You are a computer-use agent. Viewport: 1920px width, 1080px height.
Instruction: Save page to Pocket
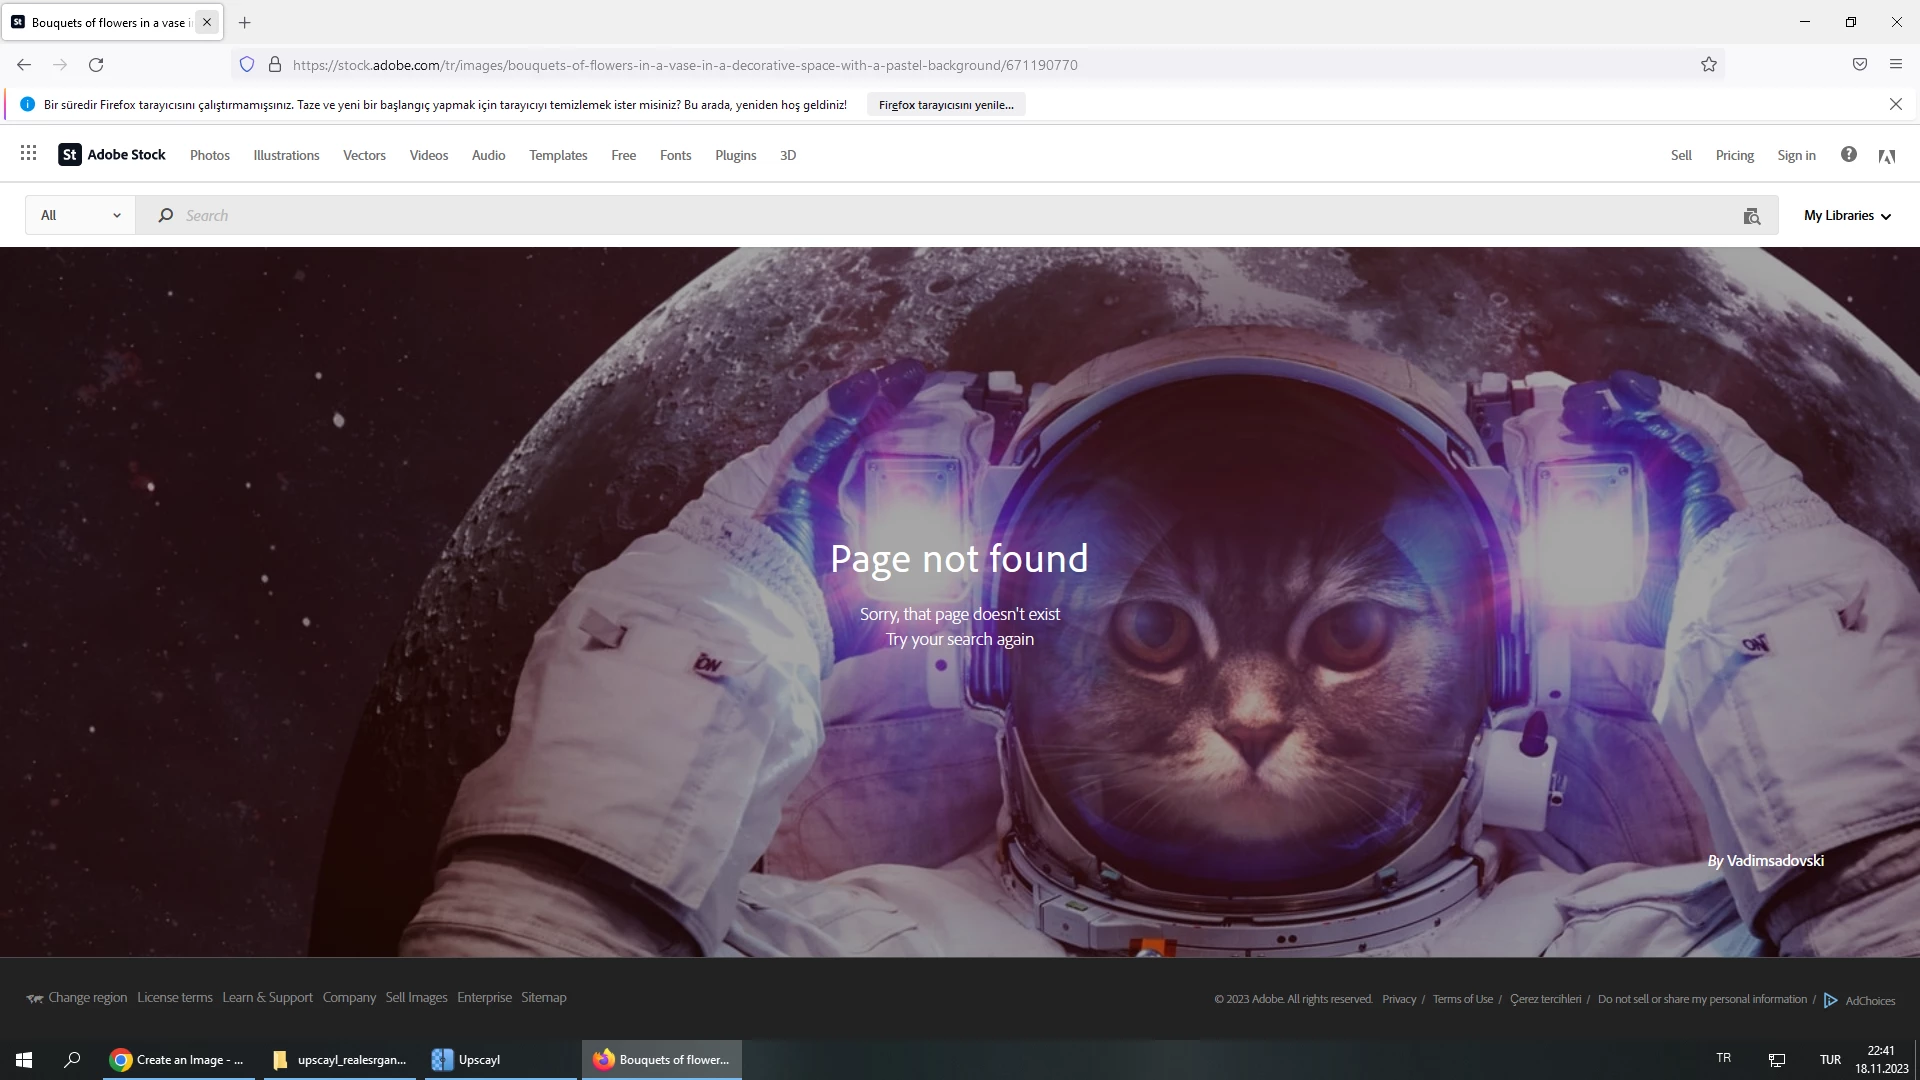[x=1859, y=65]
